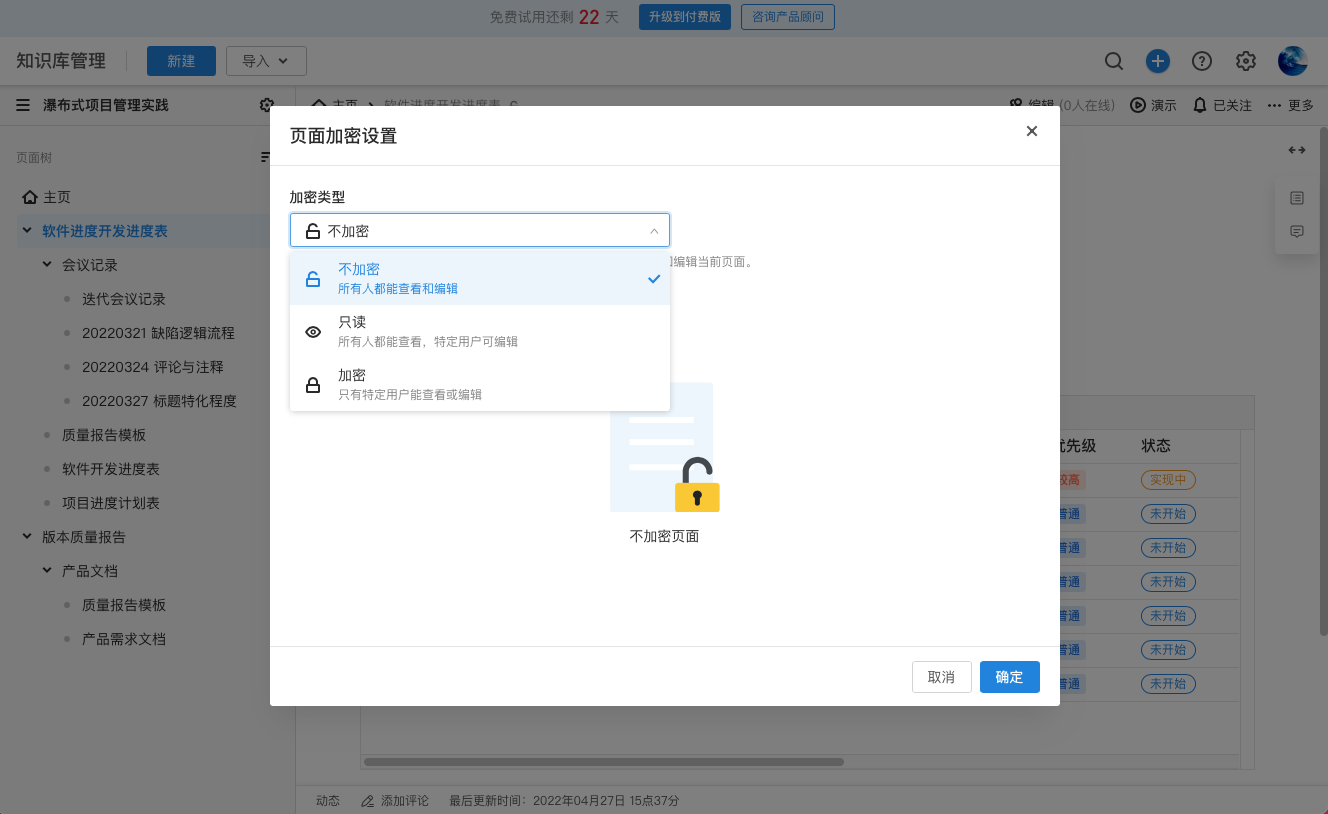Screen dimensions: 1328x814
Task: Click the 实现中 status tag
Action: [1168, 480]
